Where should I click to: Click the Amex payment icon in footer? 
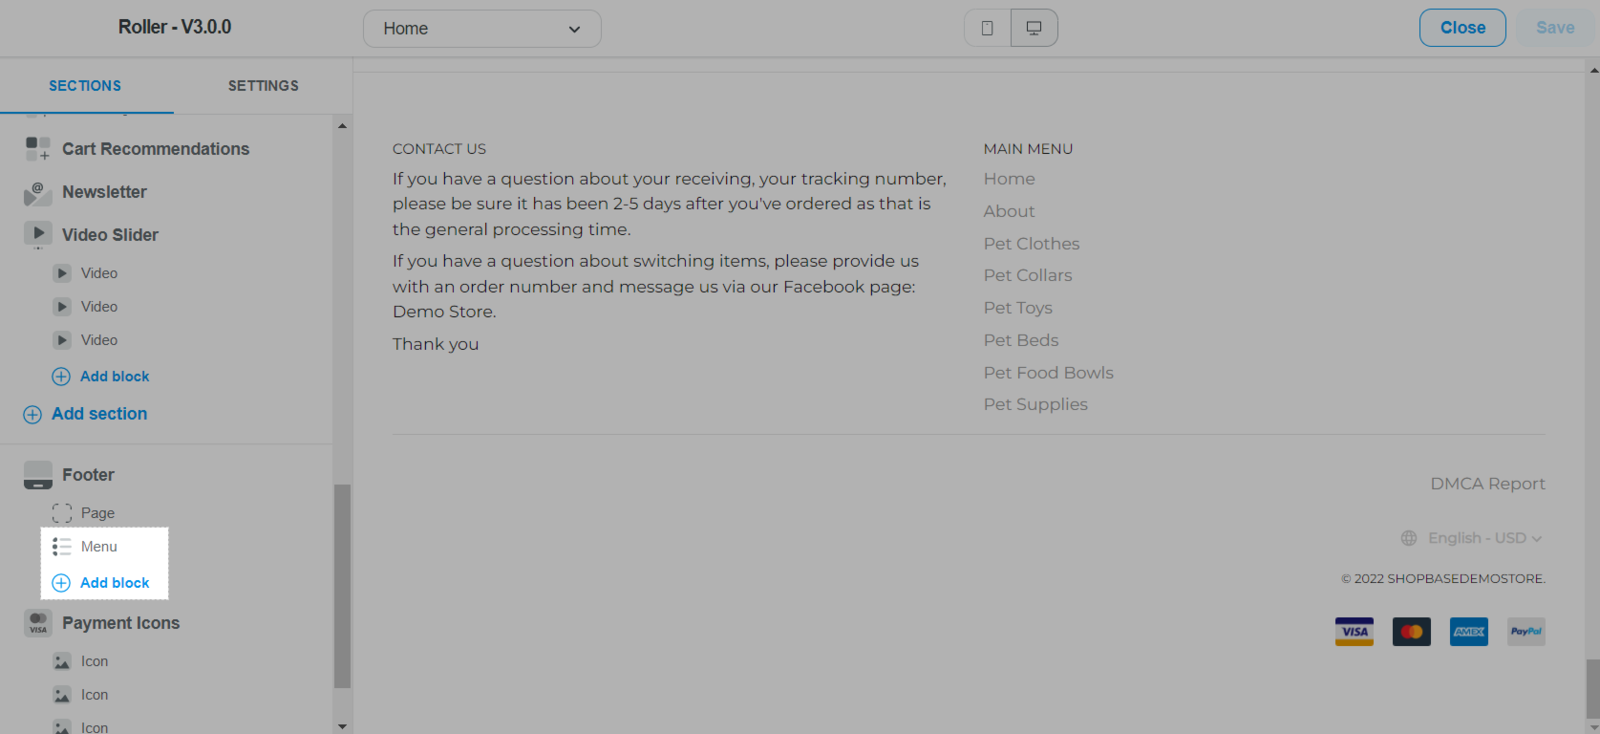tap(1469, 632)
